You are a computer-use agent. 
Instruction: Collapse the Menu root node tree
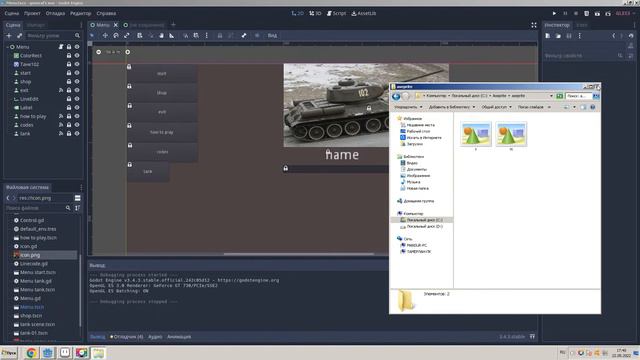point(7,47)
